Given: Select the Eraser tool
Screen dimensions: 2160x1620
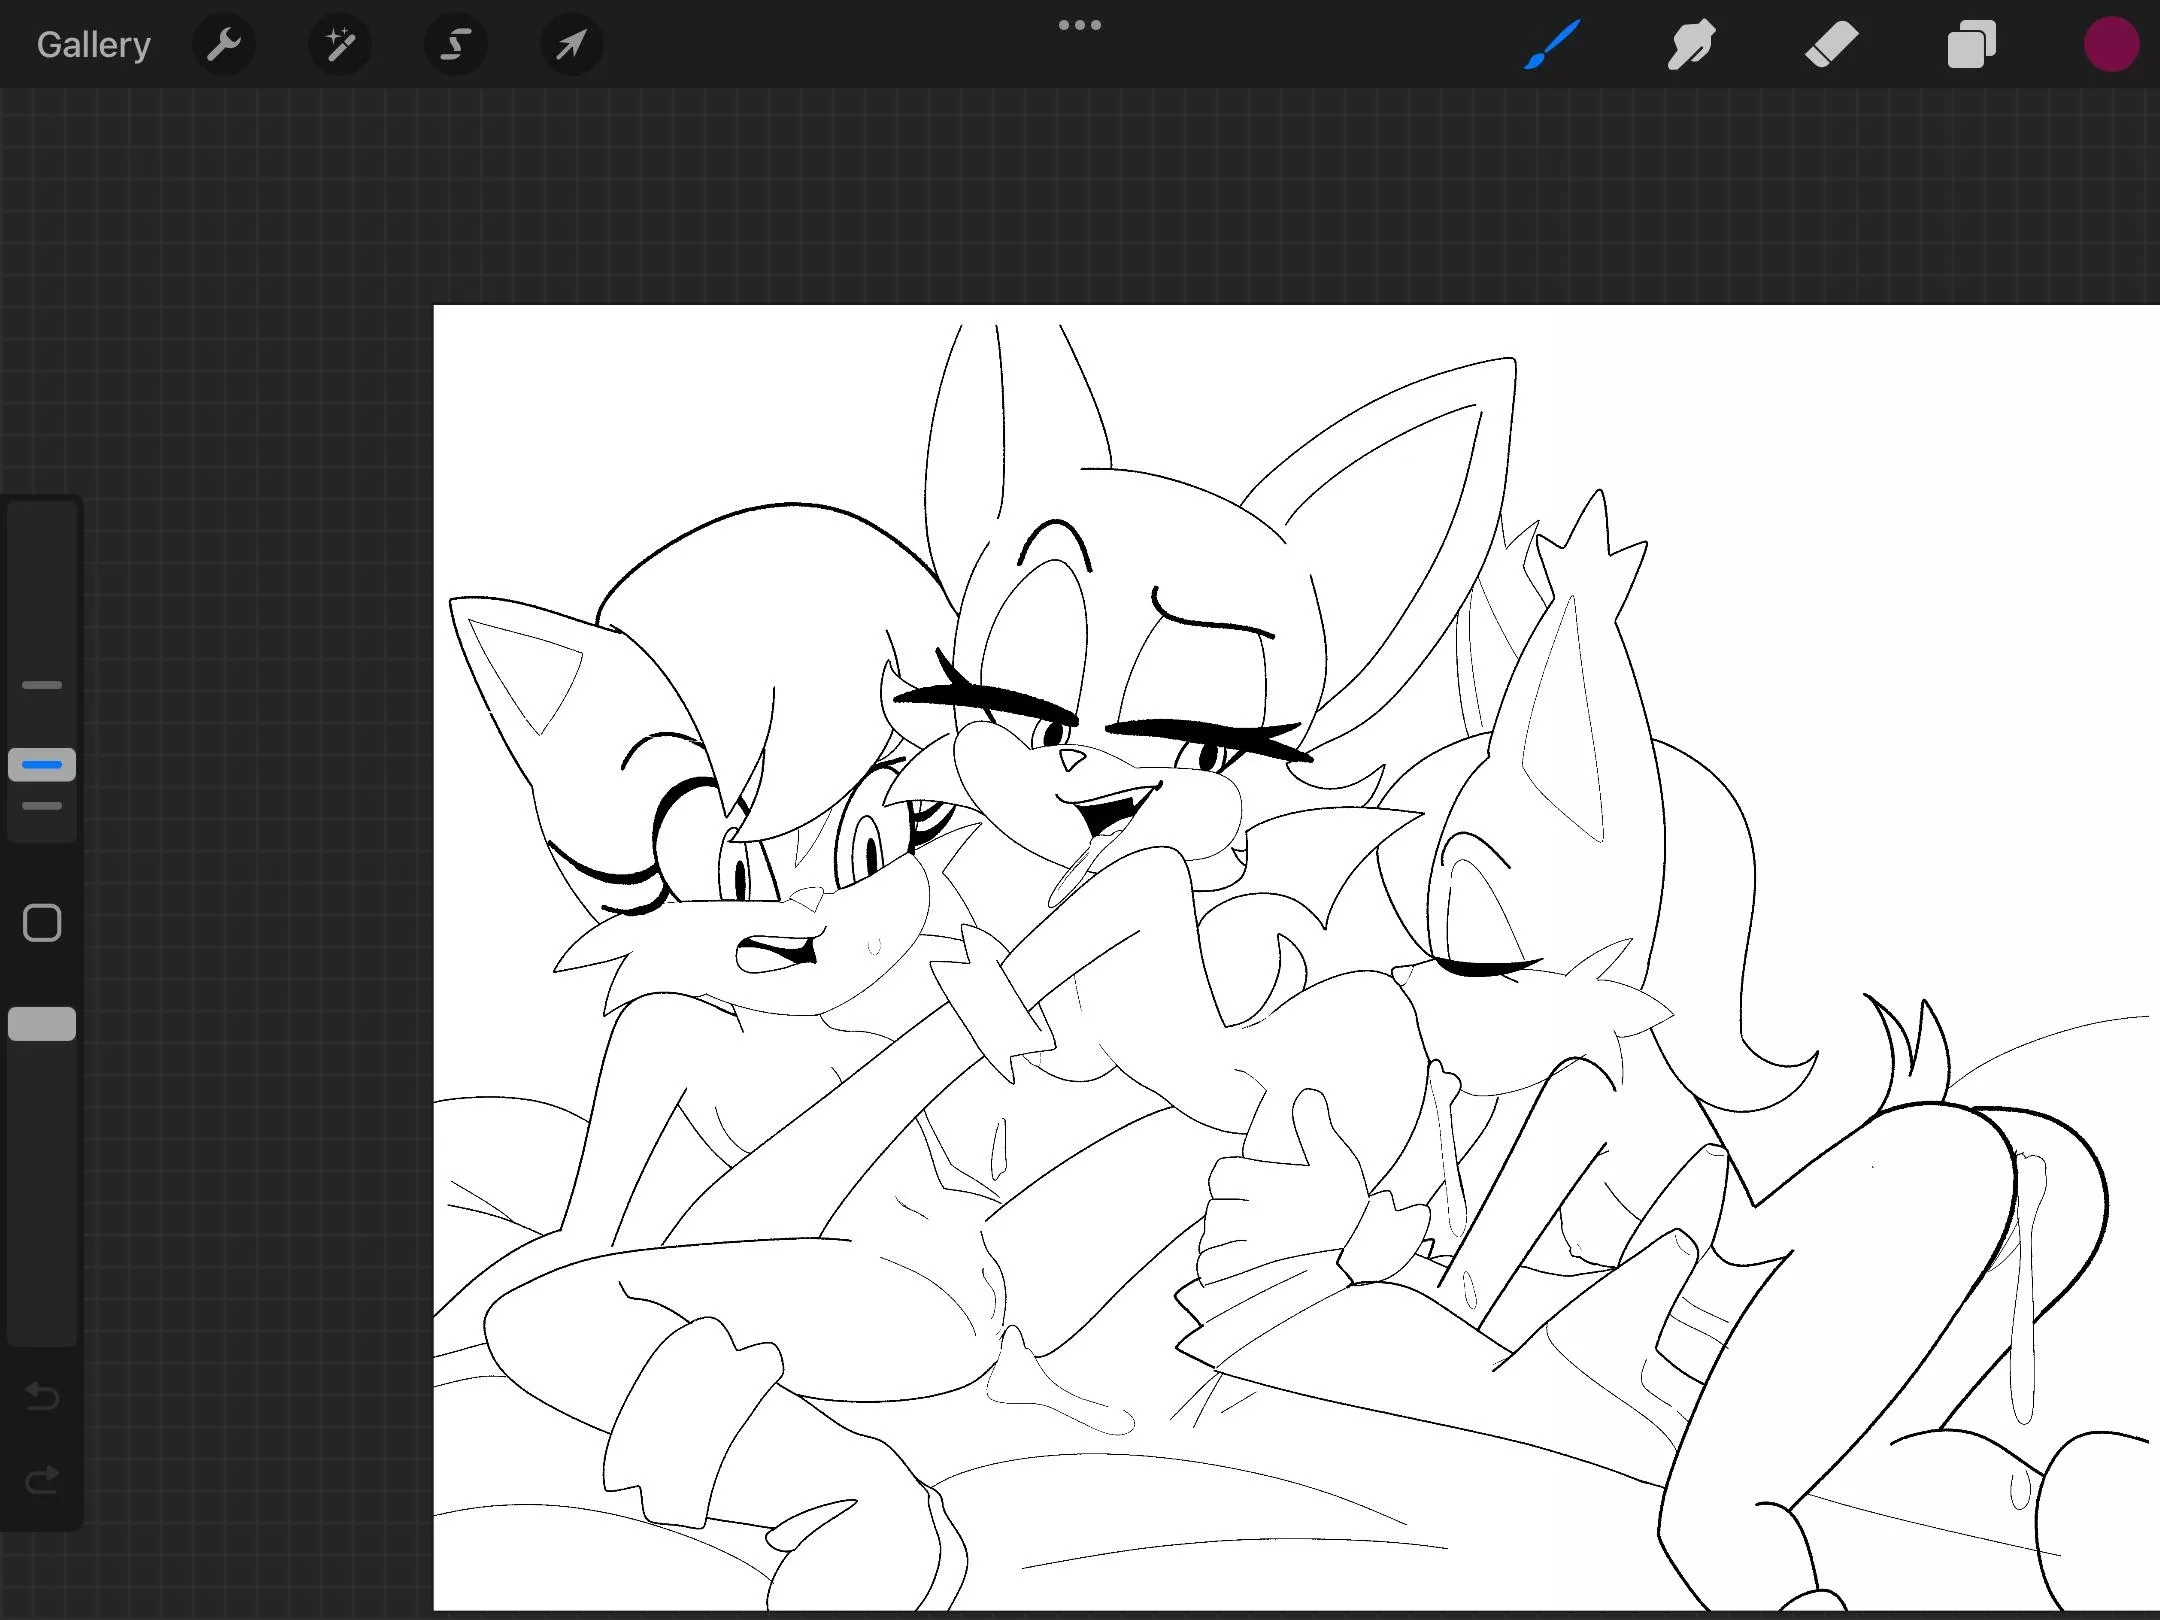Looking at the screenshot, I should click(1831, 44).
